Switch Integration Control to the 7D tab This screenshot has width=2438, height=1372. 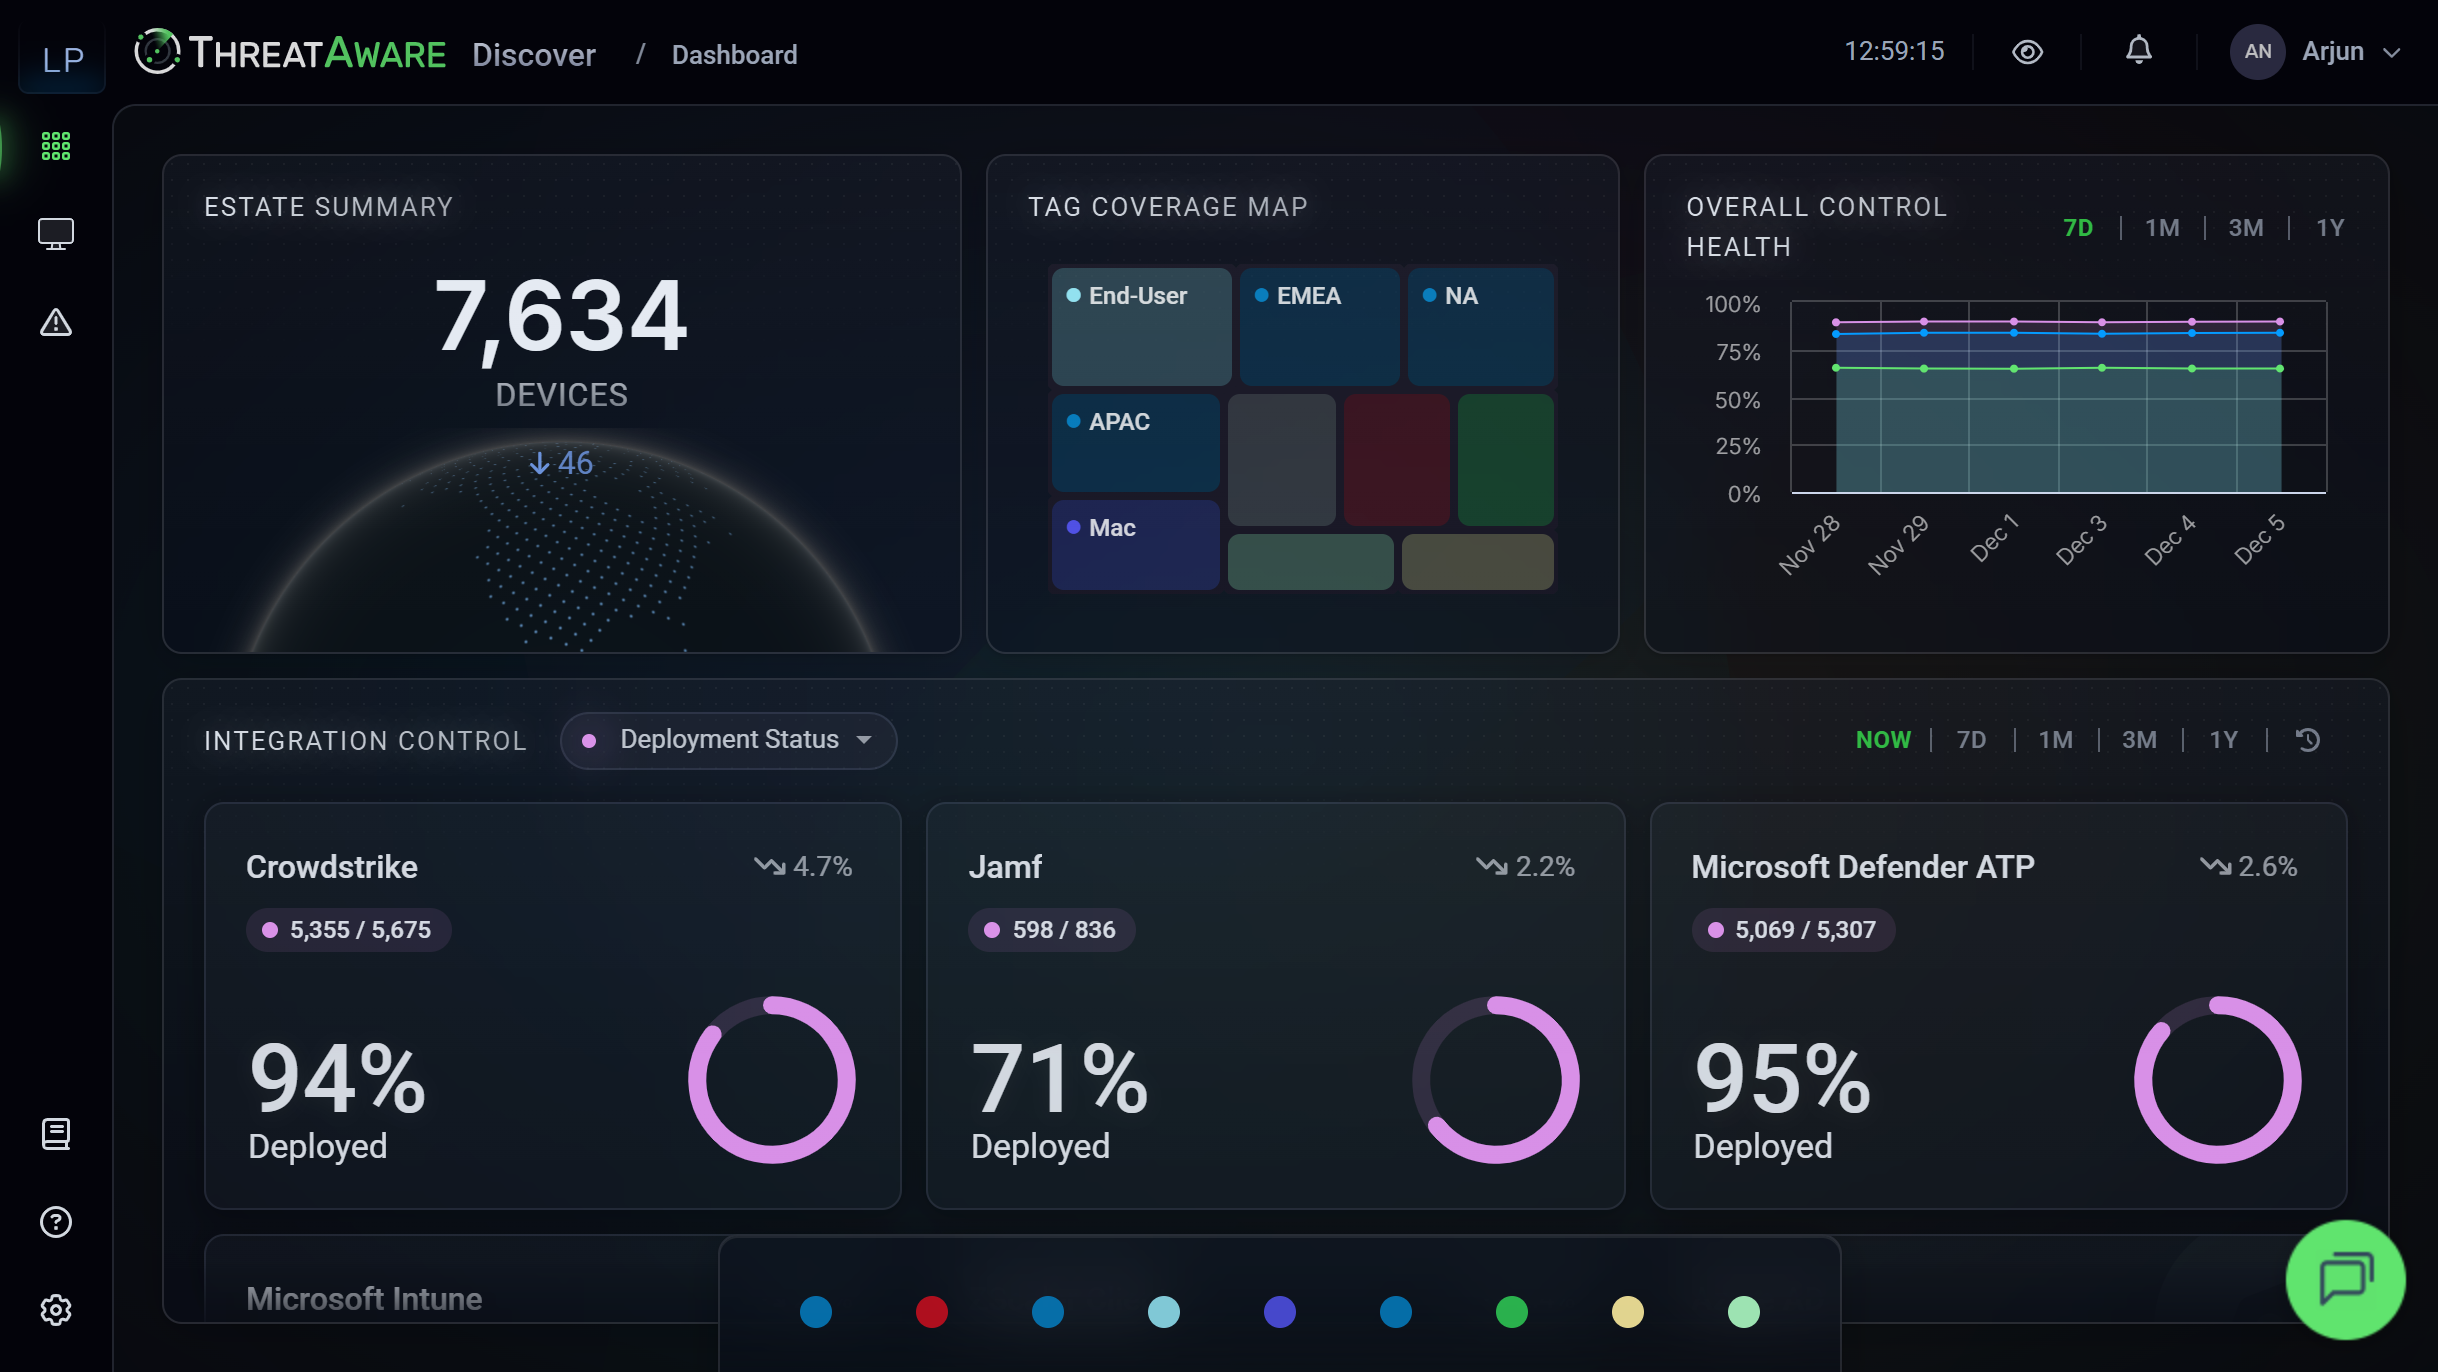coord(1971,740)
